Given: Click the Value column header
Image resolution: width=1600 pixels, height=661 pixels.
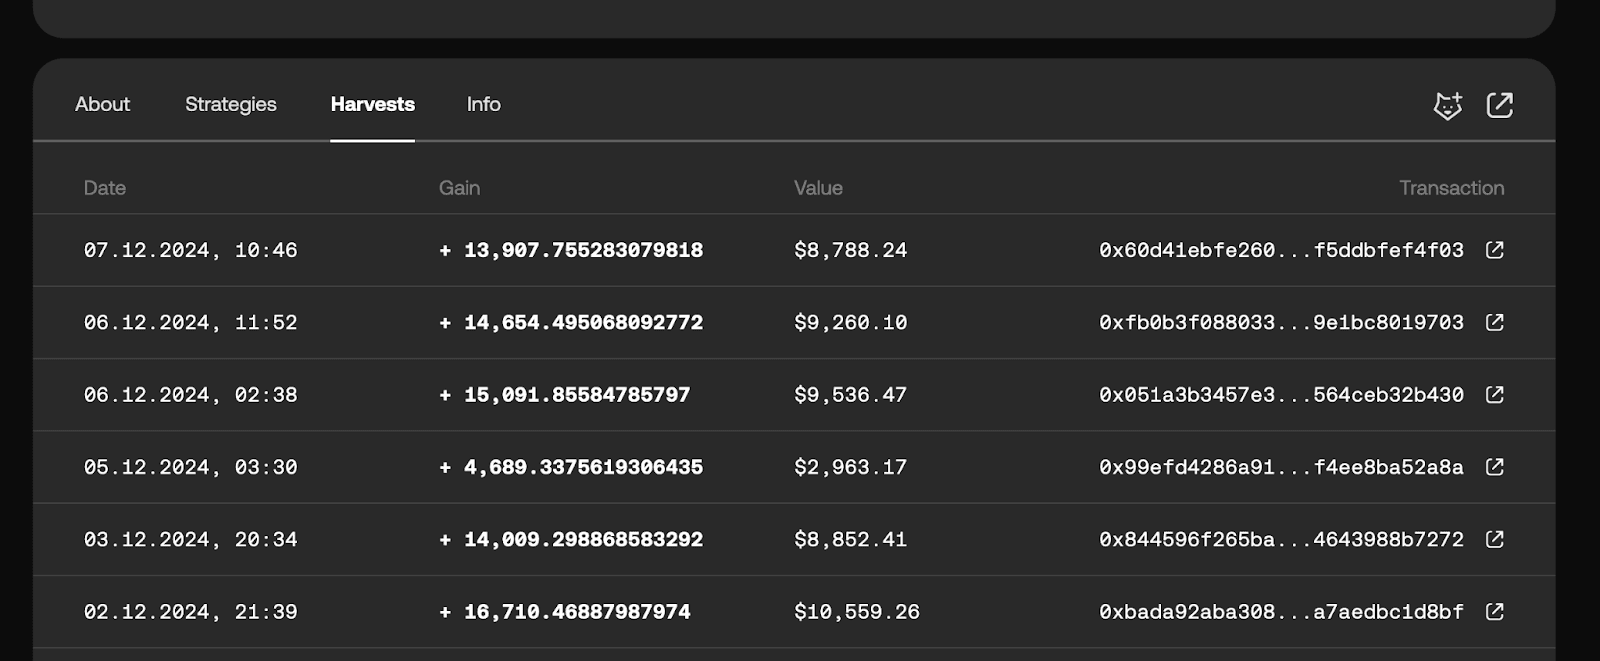Looking at the screenshot, I should click(x=817, y=188).
